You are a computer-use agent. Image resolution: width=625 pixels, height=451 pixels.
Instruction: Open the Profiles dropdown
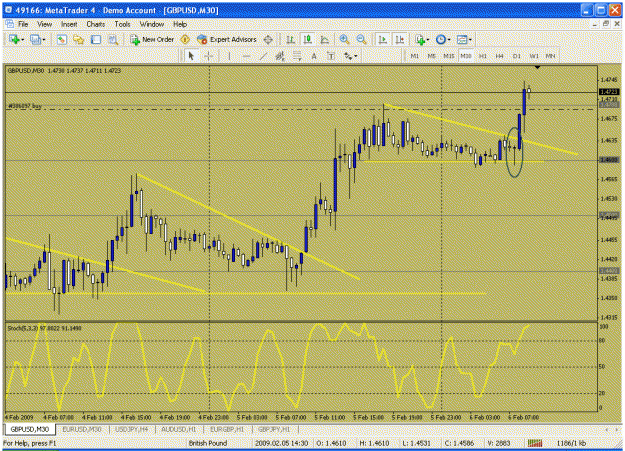pos(38,39)
